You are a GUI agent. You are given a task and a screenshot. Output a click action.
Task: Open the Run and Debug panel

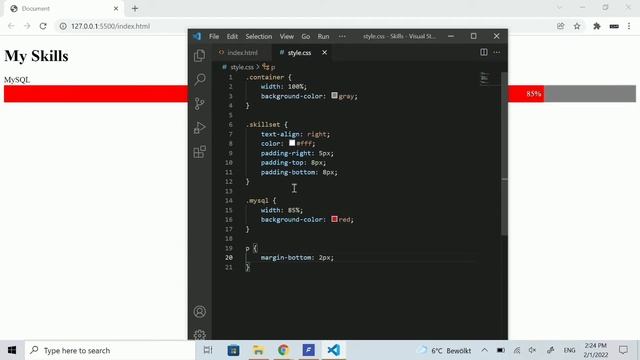click(200, 128)
